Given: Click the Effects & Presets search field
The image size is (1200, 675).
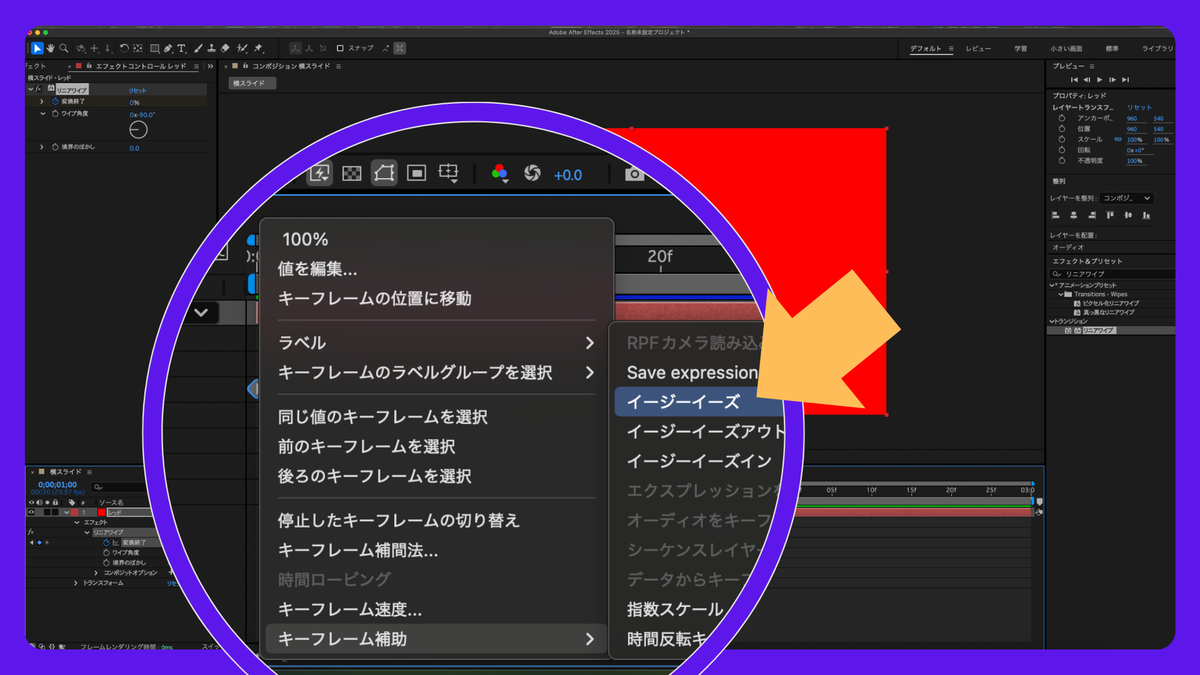Looking at the screenshot, I should click(1110, 274).
